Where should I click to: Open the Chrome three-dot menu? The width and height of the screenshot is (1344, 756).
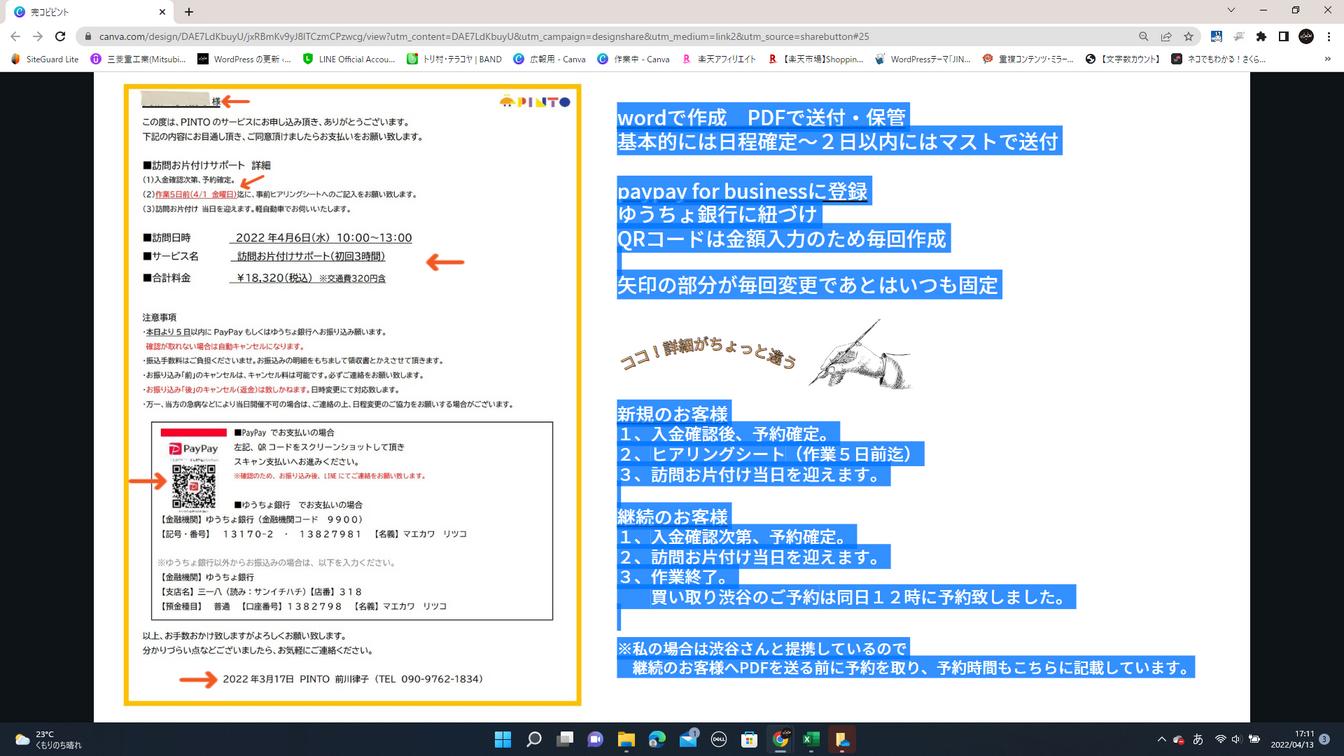click(x=1329, y=36)
